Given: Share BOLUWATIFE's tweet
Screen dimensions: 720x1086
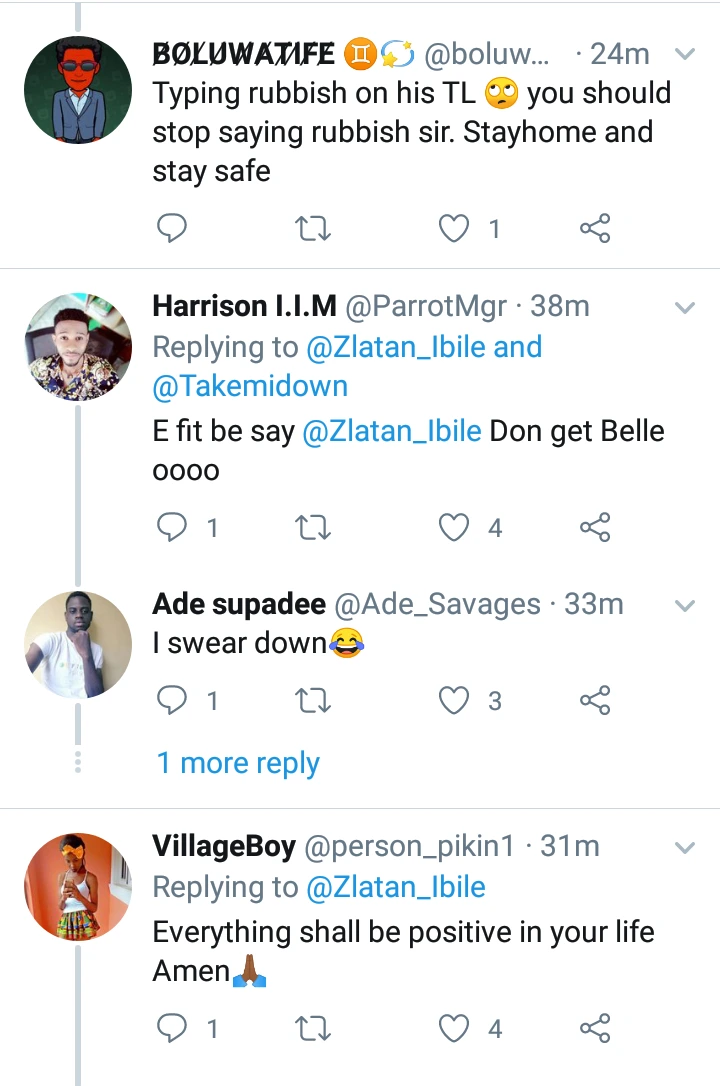Looking at the screenshot, I should click(x=595, y=230).
